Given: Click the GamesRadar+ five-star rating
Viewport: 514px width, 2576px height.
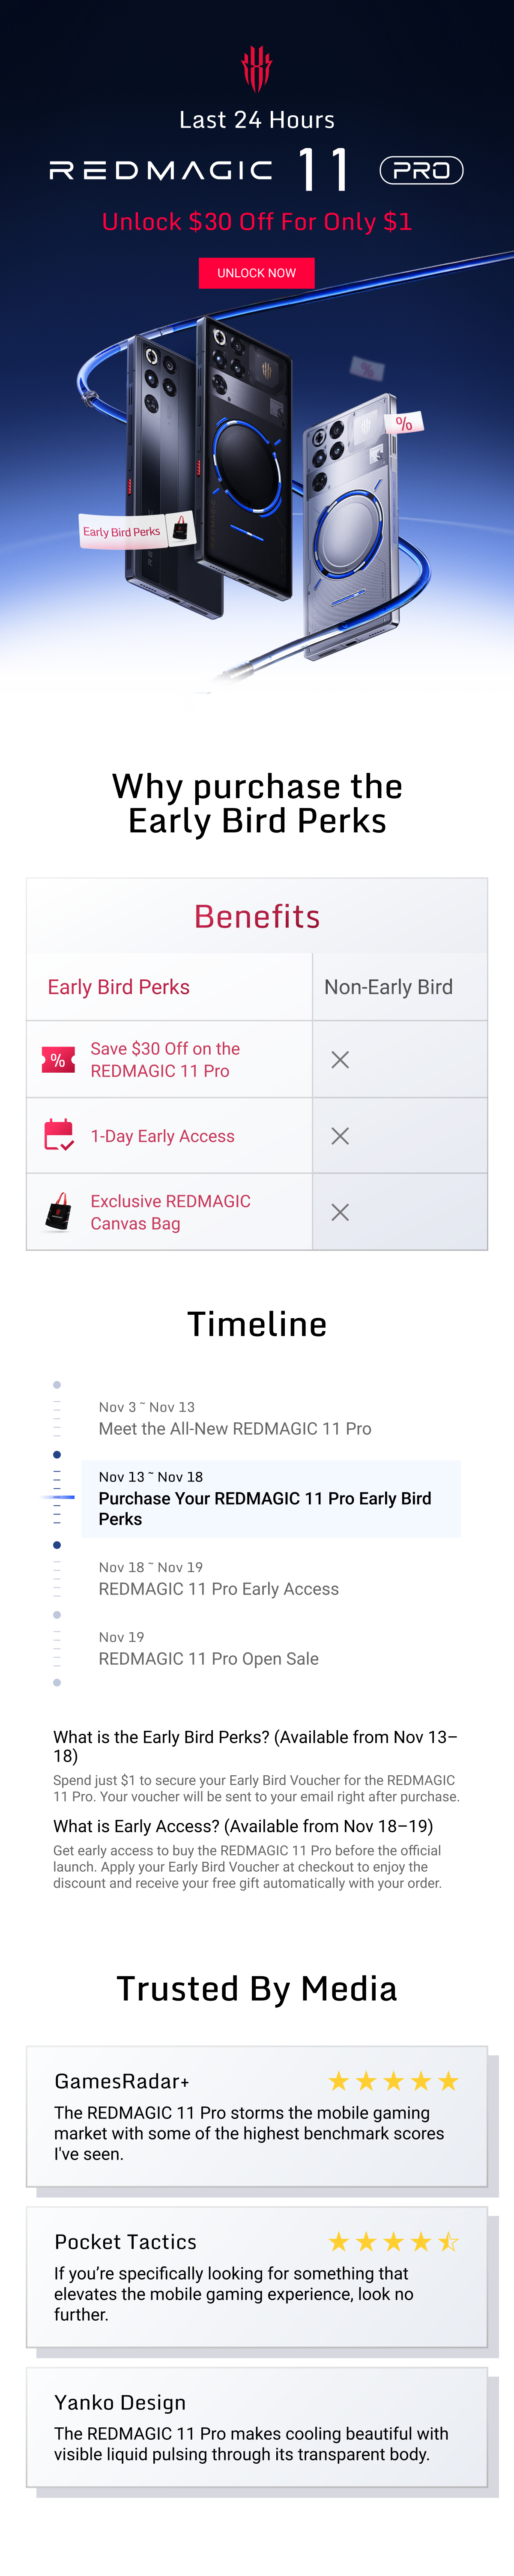Looking at the screenshot, I should coord(393,2081).
